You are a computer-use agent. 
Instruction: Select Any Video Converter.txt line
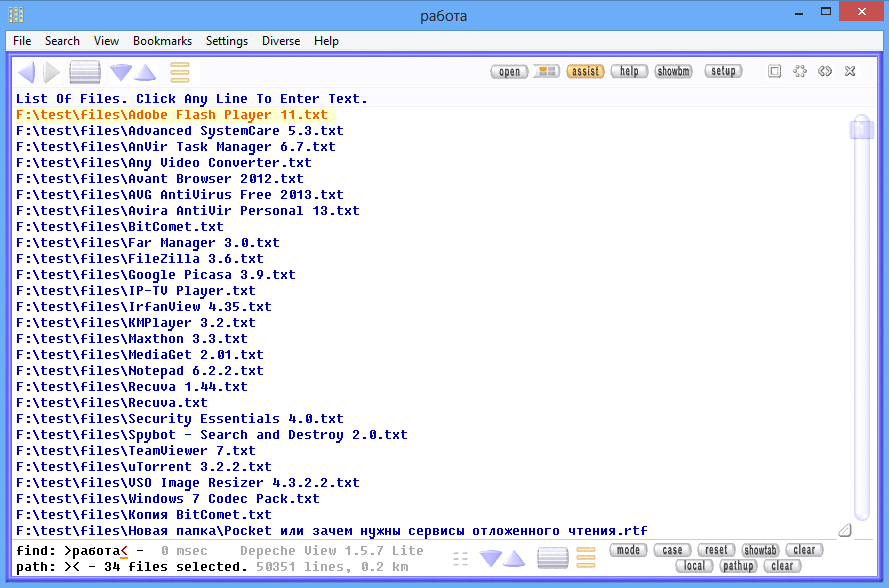pos(164,163)
